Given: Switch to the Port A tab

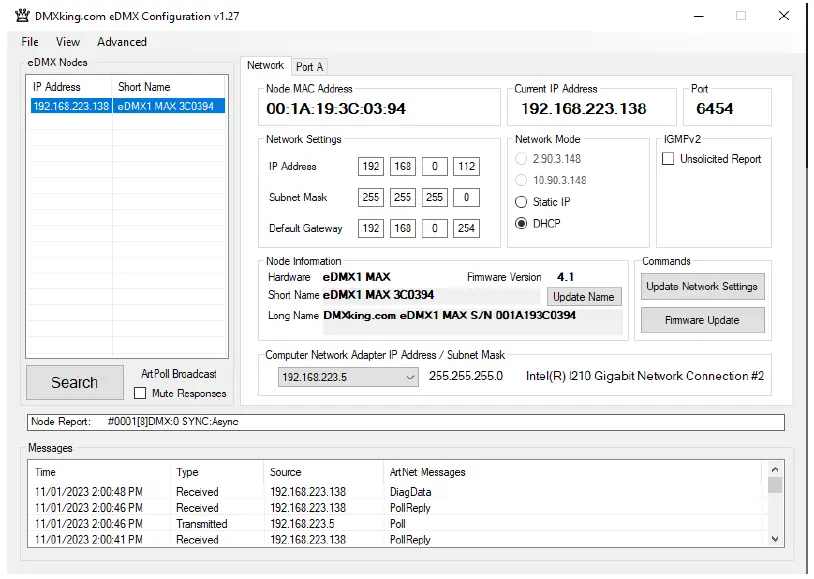Looking at the screenshot, I should pos(309,67).
